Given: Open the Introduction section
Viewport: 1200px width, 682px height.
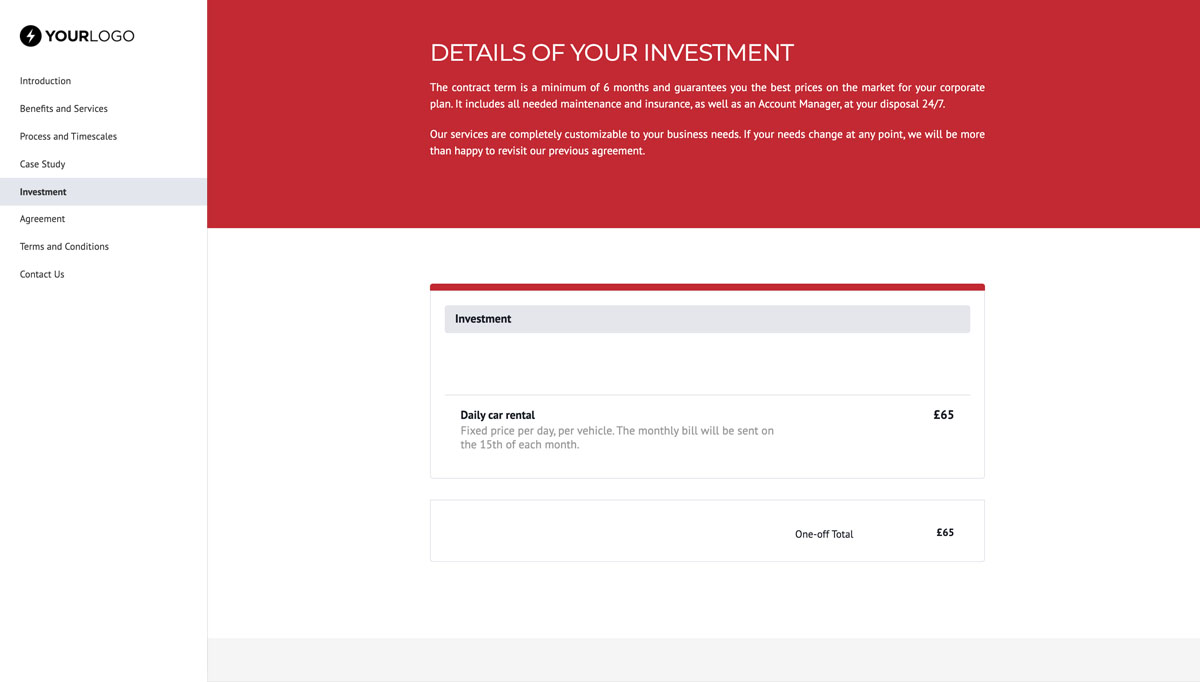Looking at the screenshot, I should click(45, 81).
